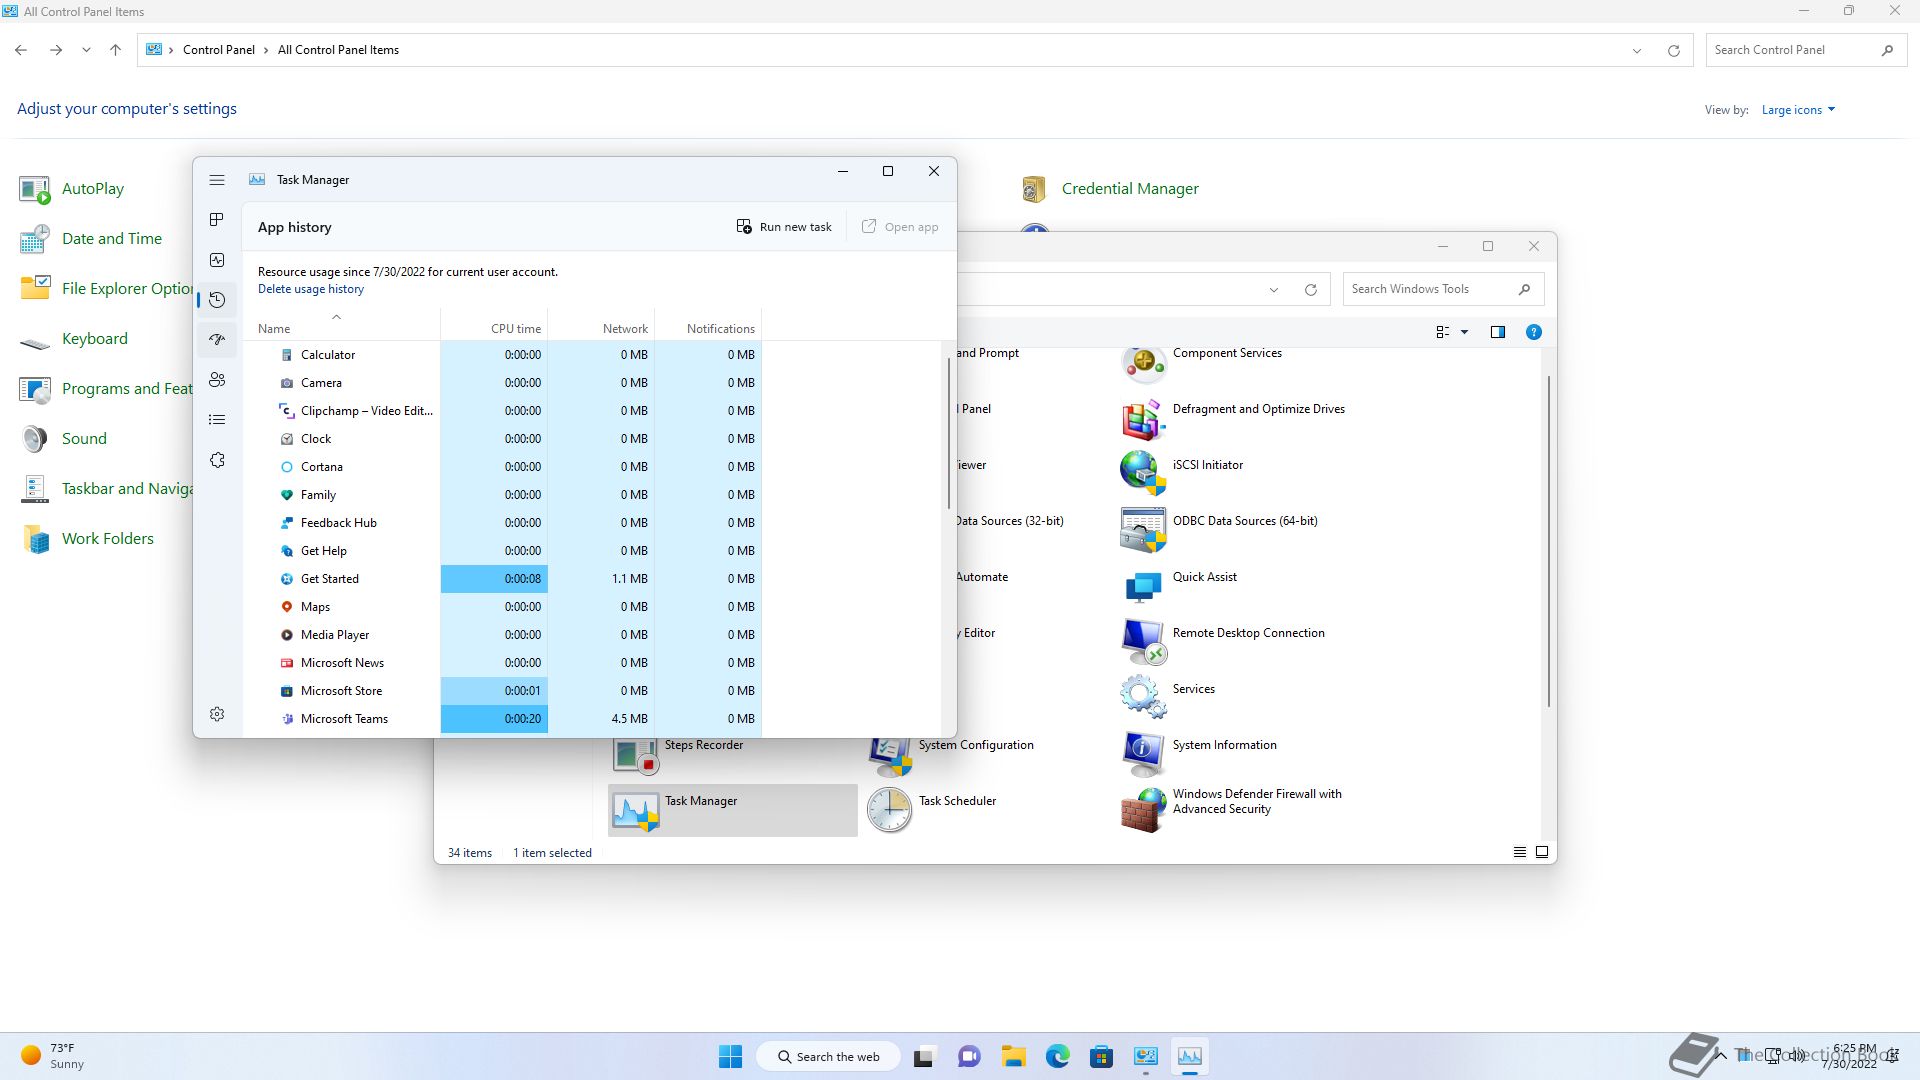This screenshot has height=1080, width=1920.
Task: Select Microsoft Store row in App history
Action: [502, 691]
